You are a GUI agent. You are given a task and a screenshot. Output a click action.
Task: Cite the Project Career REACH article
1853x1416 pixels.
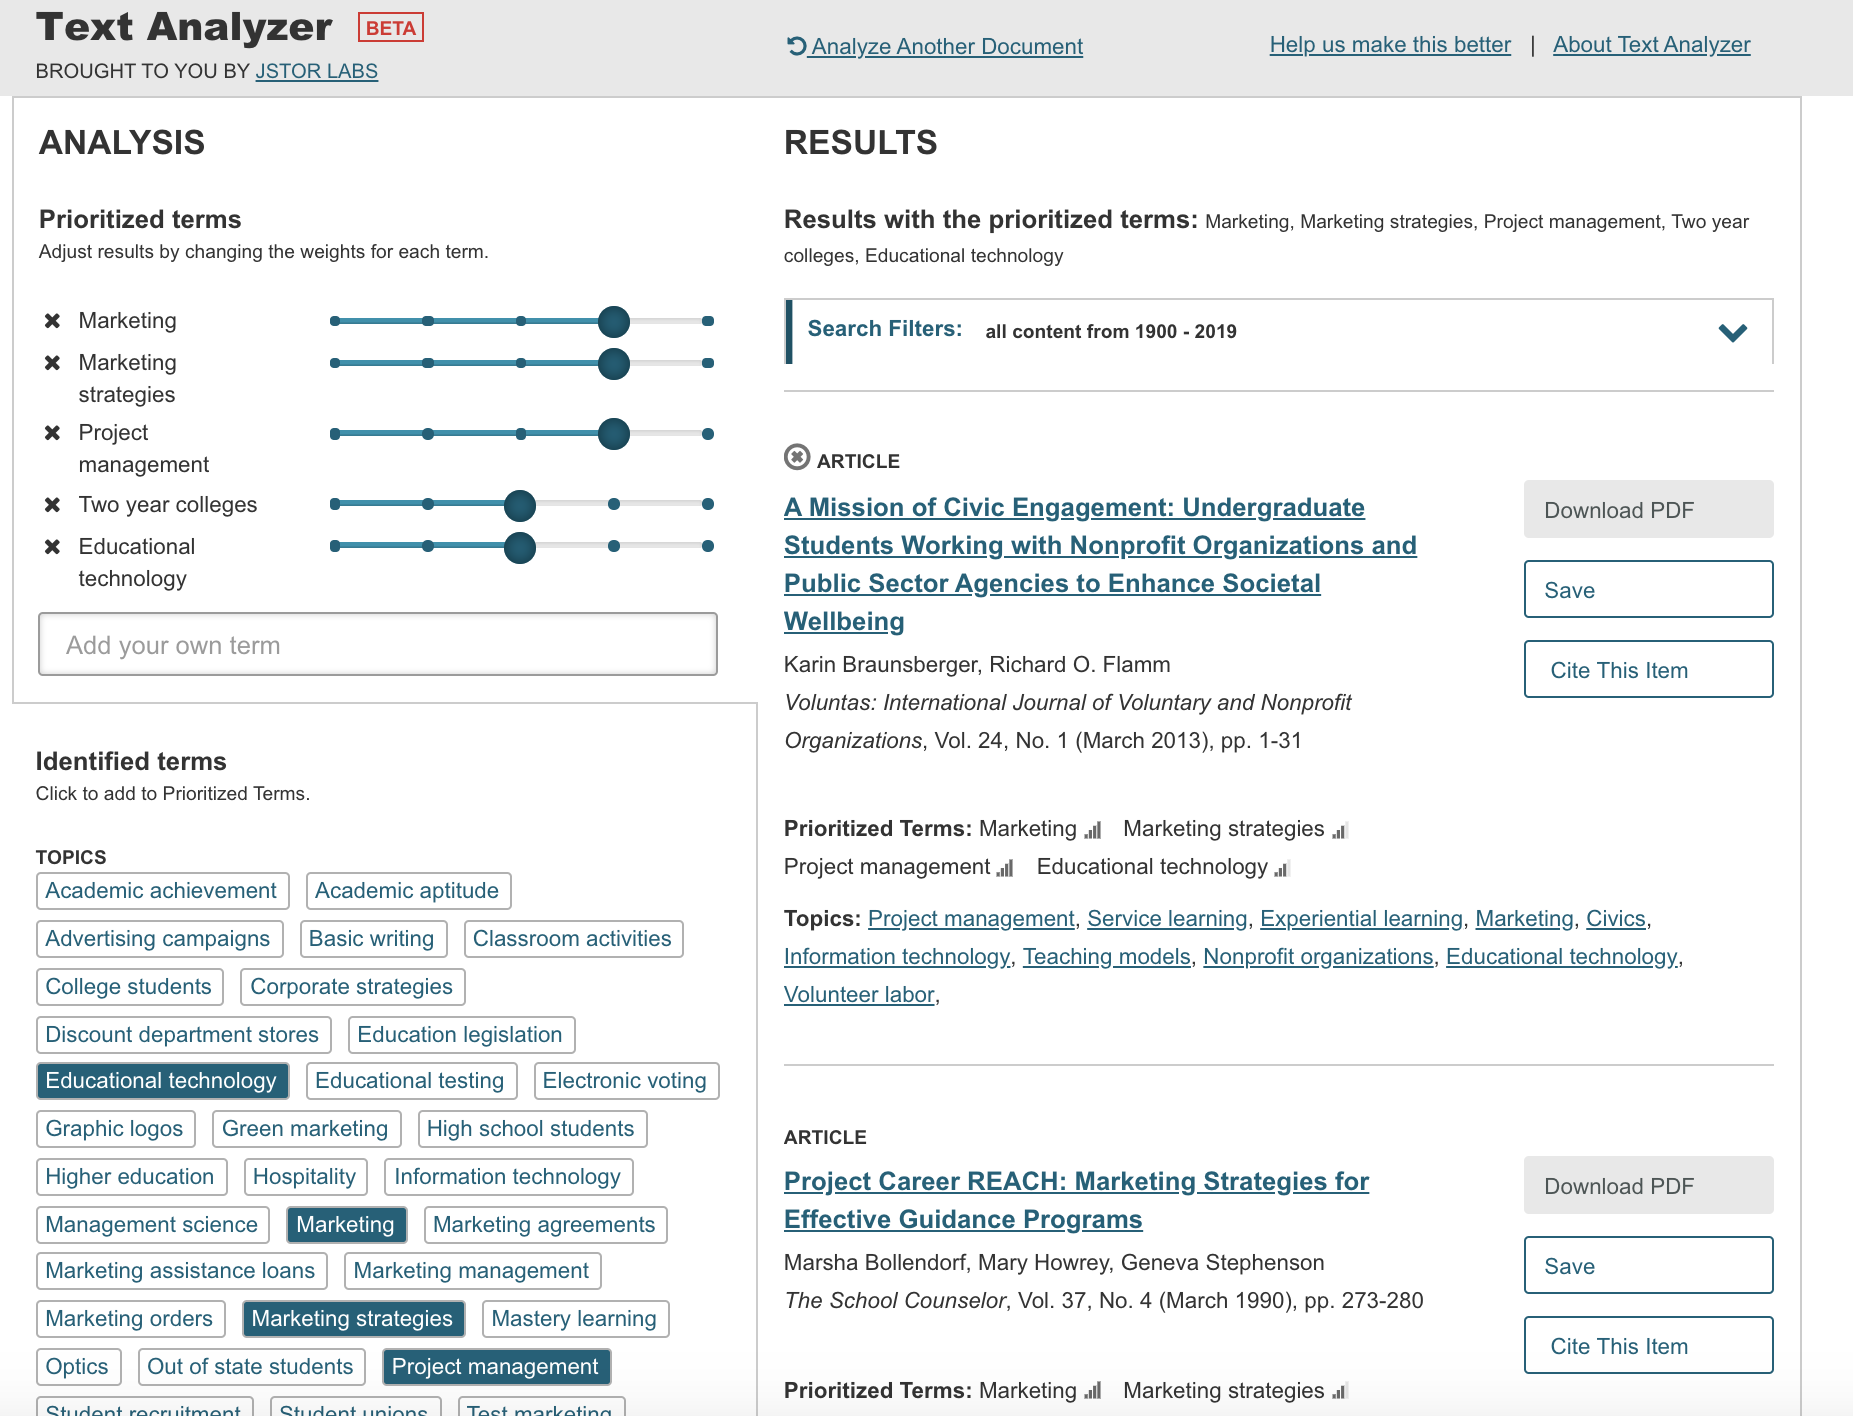1648,1345
